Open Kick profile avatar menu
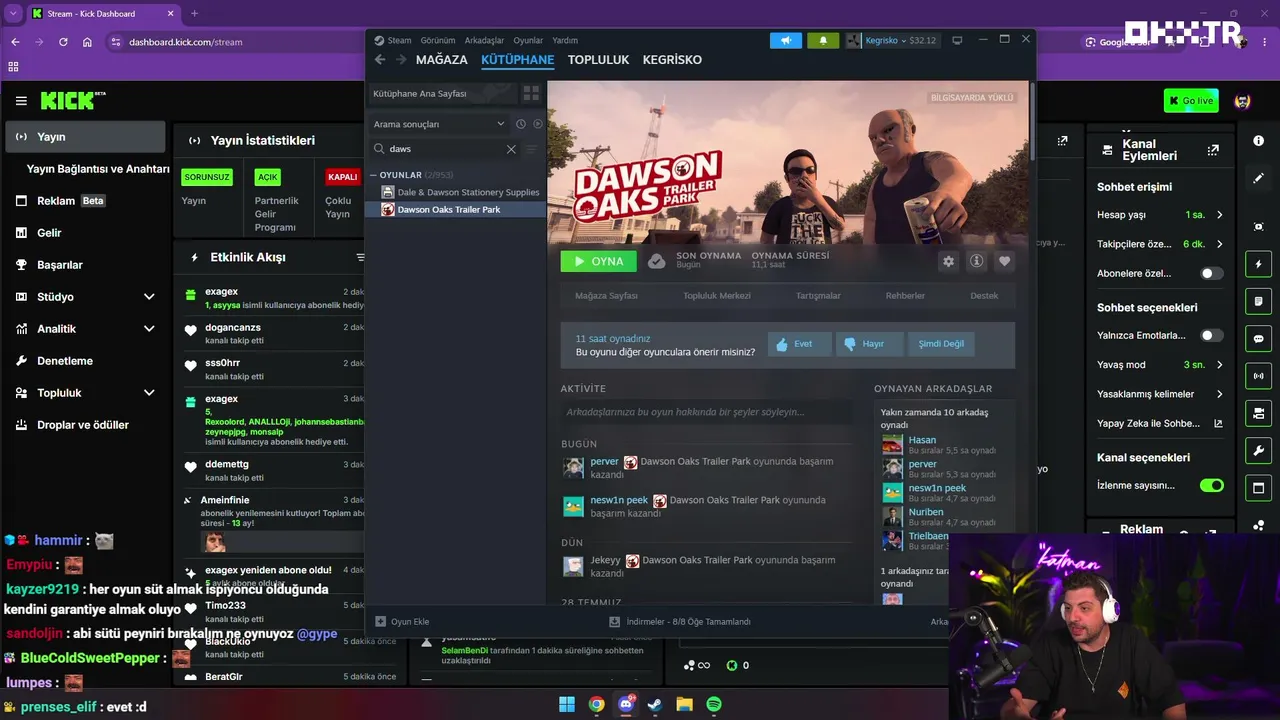 [1243, 101]
